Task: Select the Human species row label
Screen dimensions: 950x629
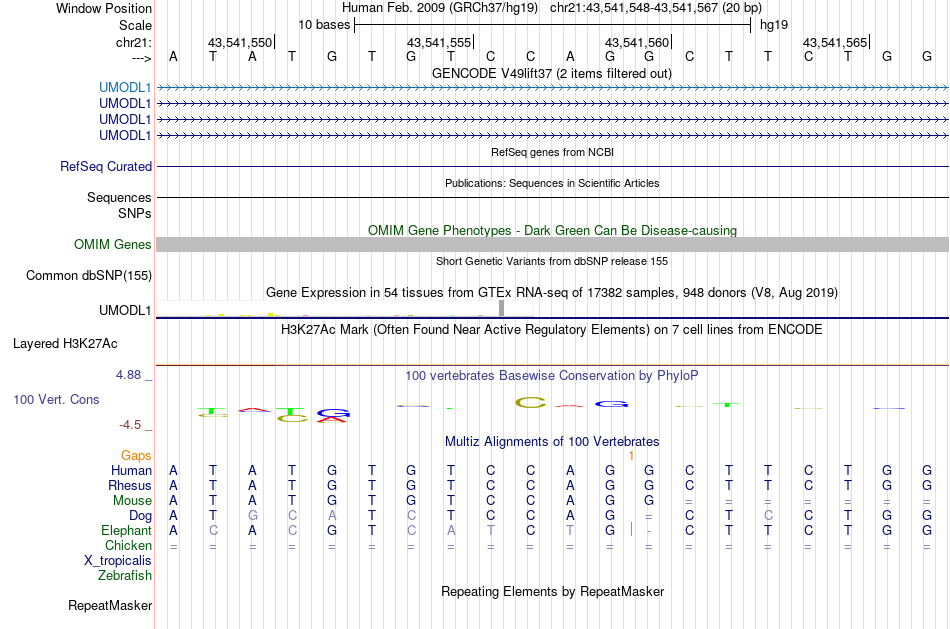Action: (131, 471)
